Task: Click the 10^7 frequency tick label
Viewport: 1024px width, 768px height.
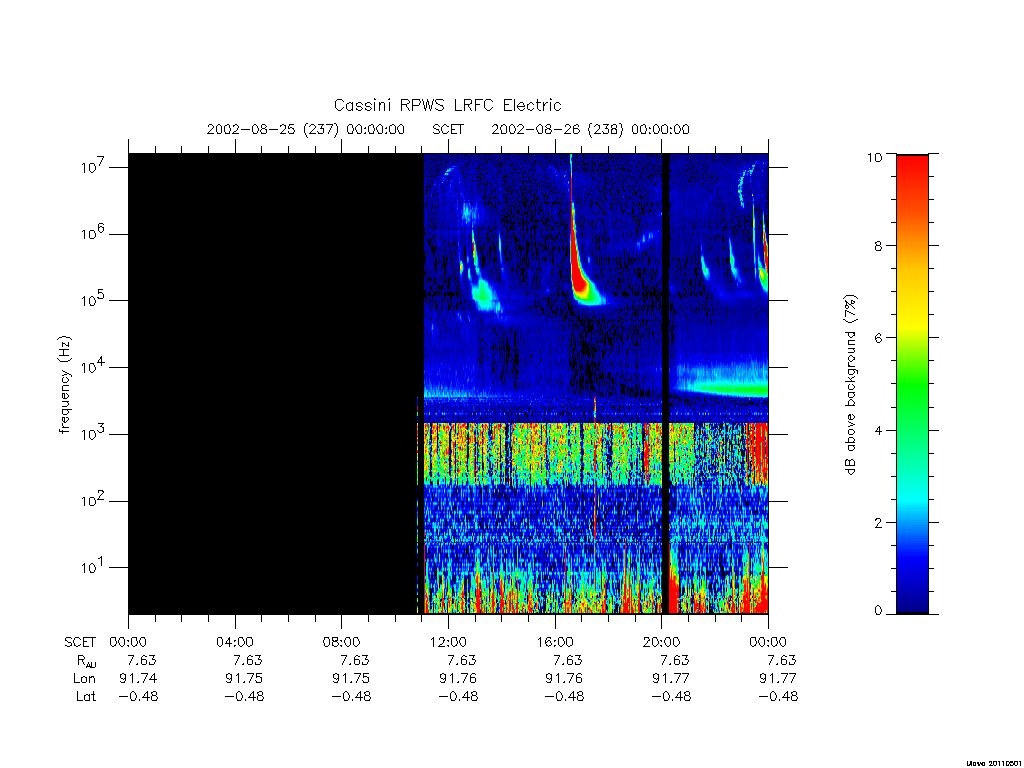Action: pos(94,167)
